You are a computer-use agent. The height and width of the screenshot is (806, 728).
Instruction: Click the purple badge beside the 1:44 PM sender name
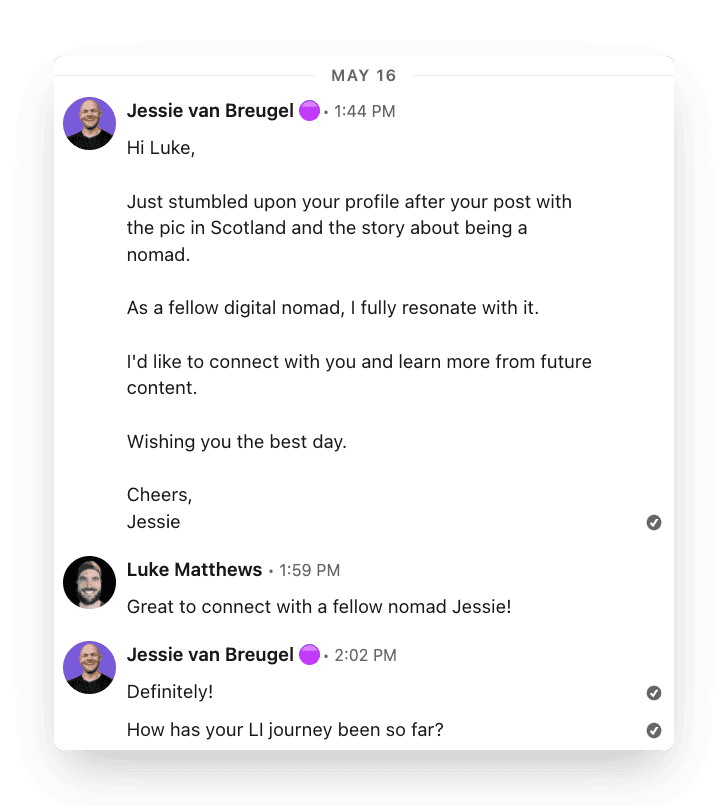(x=309, y=111)
